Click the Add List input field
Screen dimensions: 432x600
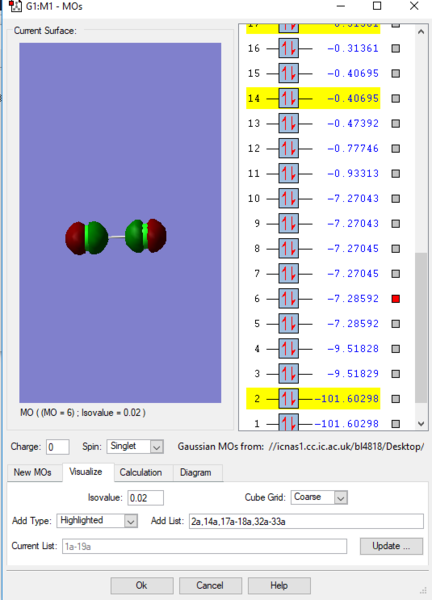pyautogui.click(x=306, y=522)
